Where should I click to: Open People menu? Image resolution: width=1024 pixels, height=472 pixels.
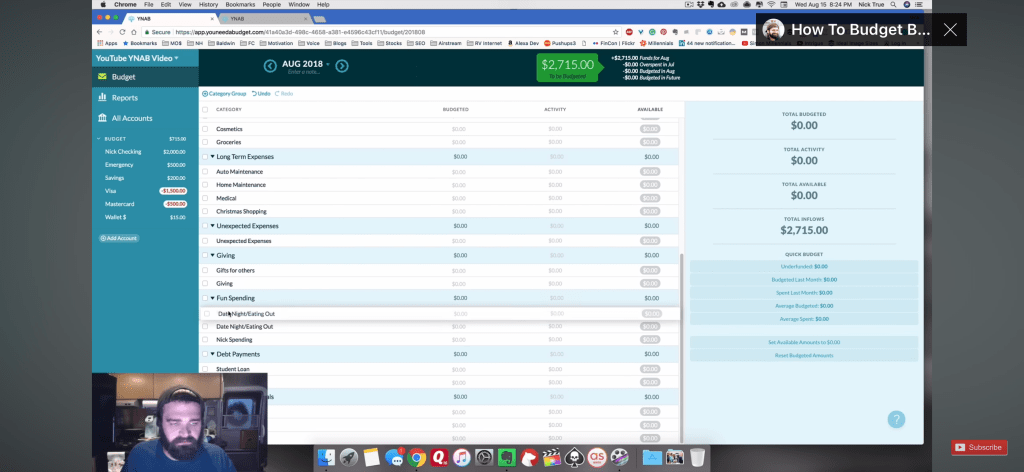[x=272, y=5]
